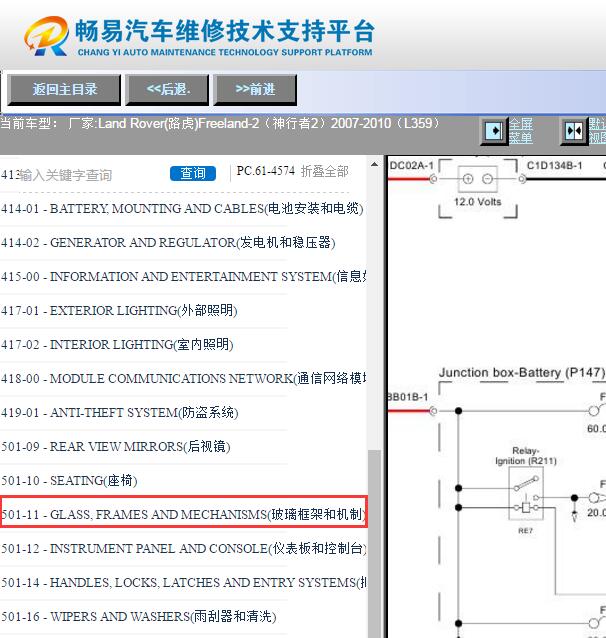Viewport: 606px width, 638px height.
Task: Select 417-01 Exterior Lighting entry
Action: coord(119,311)
